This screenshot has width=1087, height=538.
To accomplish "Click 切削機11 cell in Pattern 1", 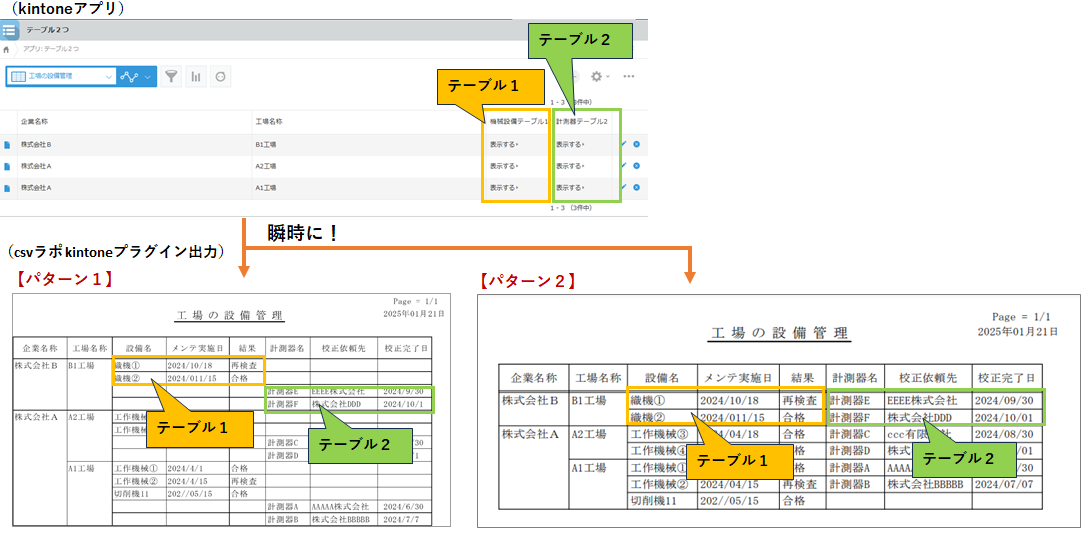I will click(131, 494).
